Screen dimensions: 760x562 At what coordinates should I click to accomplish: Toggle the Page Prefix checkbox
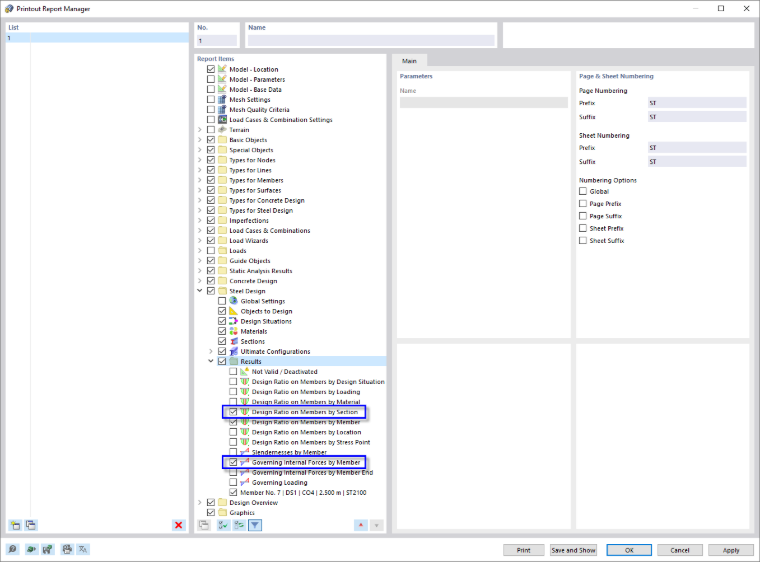[x=583, y=204]
